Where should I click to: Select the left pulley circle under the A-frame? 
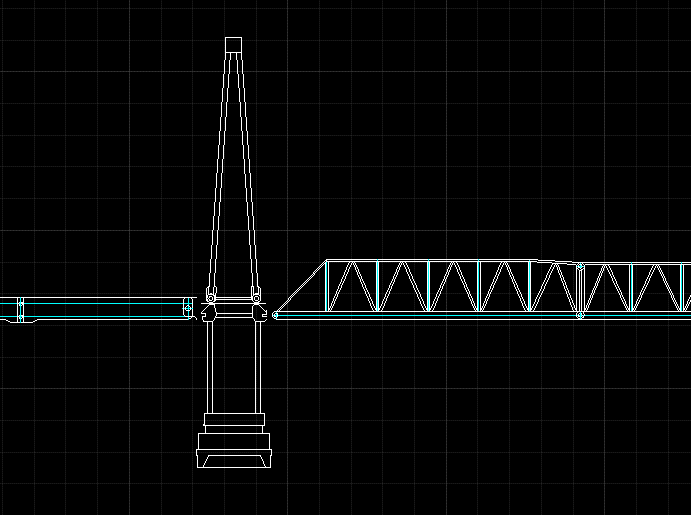click(211, 298)
